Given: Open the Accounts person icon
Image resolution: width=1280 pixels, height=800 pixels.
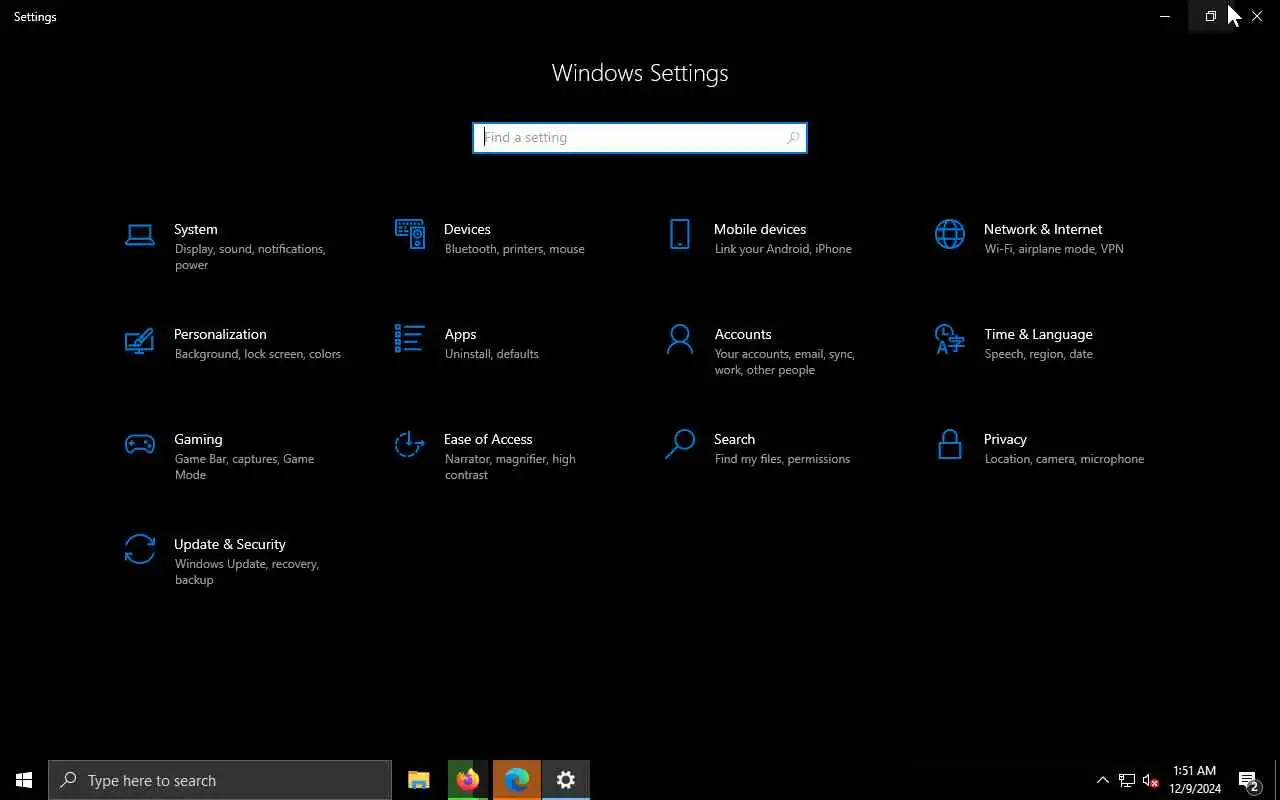Looking at the screenshot, I should tap(680, 339).
